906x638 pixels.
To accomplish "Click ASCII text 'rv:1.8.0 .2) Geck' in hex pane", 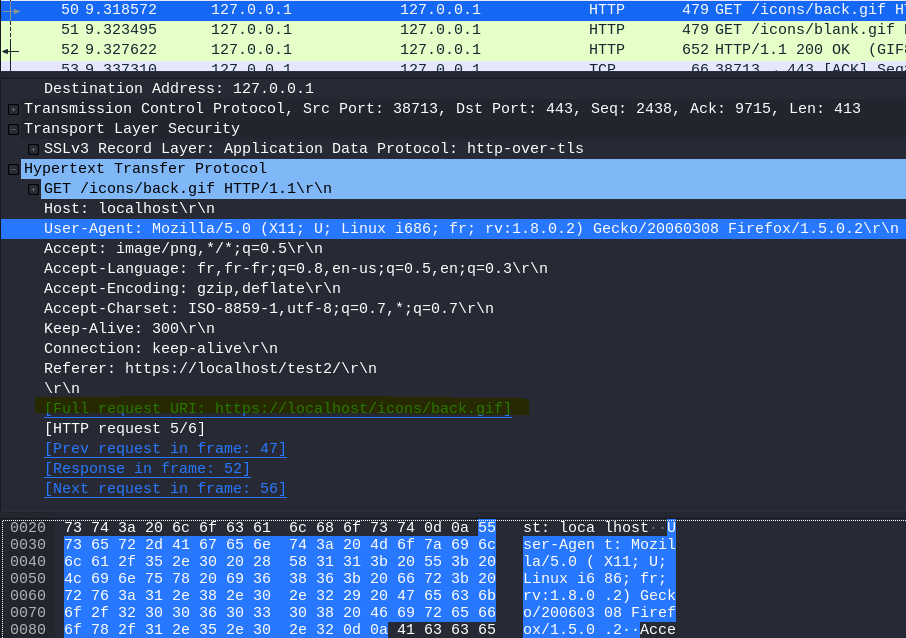I will 599,595.
